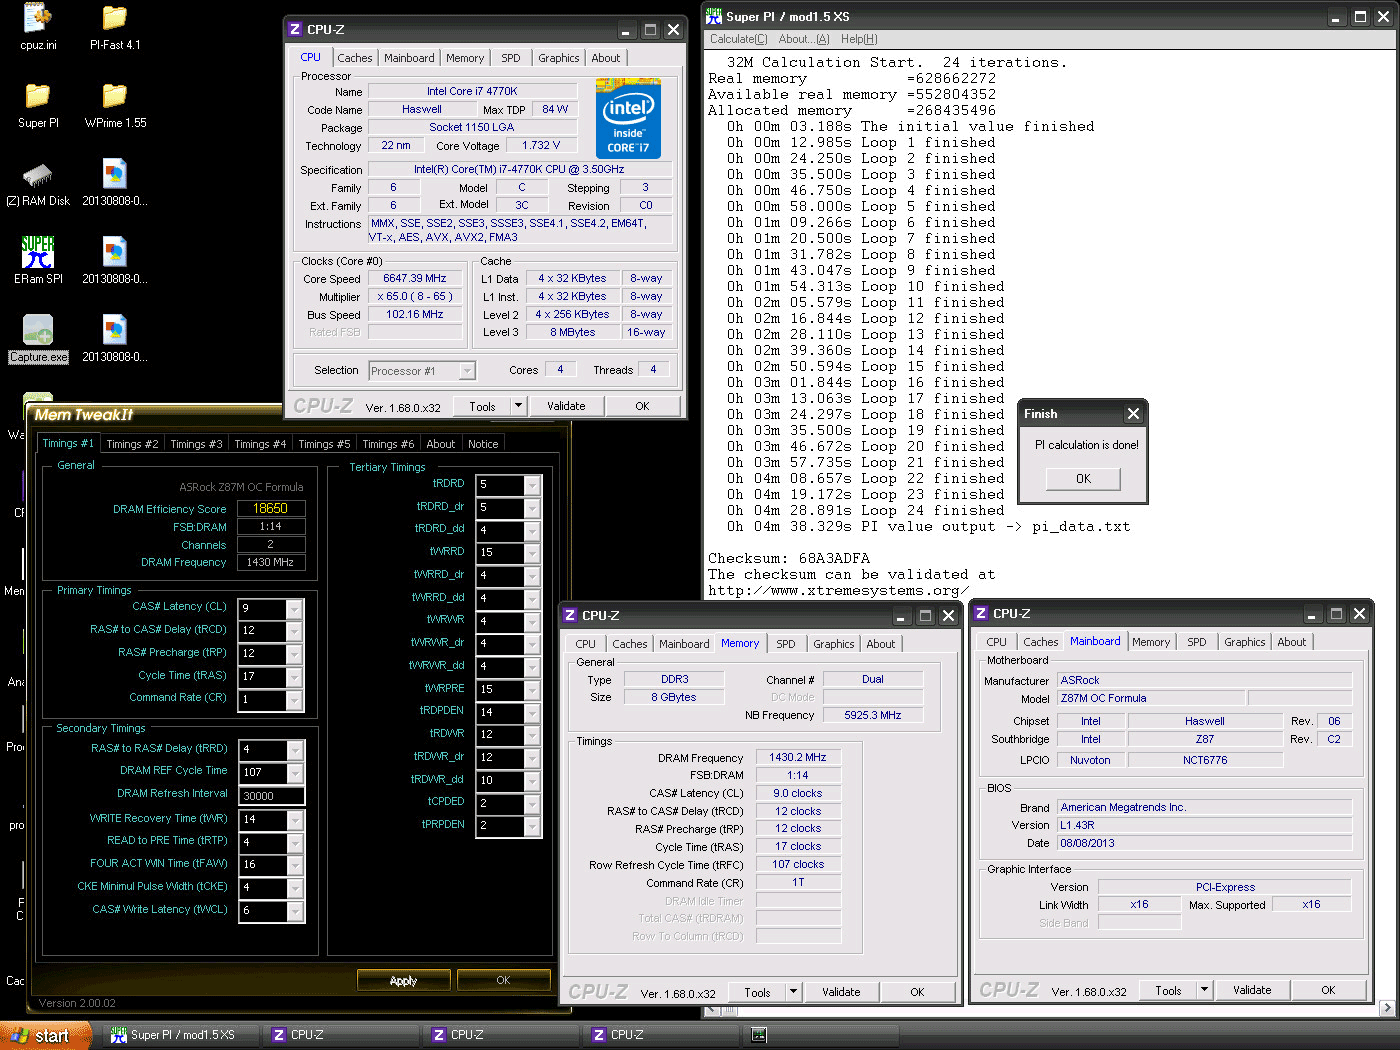Image resolution: width=1400 pixels, height=1050 pixels.
Task: Click the Intel Core i7 logo badge
Action: pyautogui.click(x=628, y=119)
